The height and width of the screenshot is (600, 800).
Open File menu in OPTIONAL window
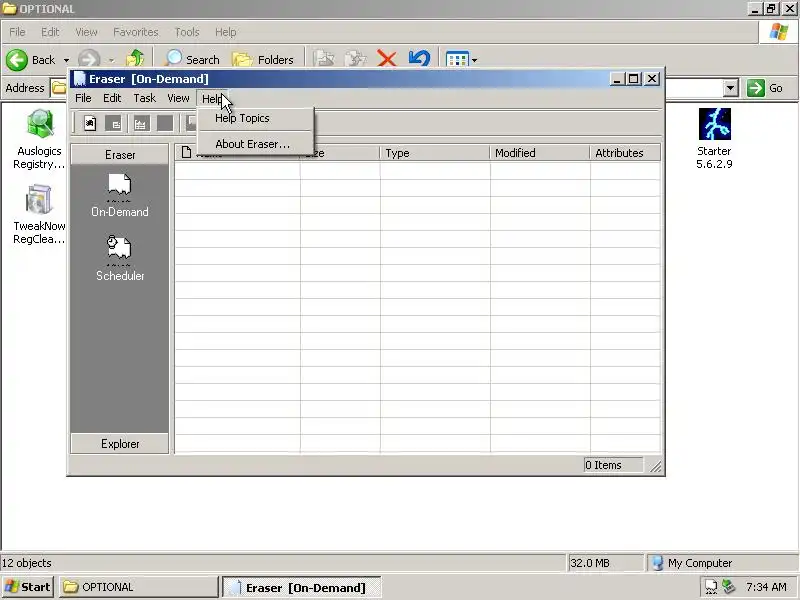[x=17, y=32]
